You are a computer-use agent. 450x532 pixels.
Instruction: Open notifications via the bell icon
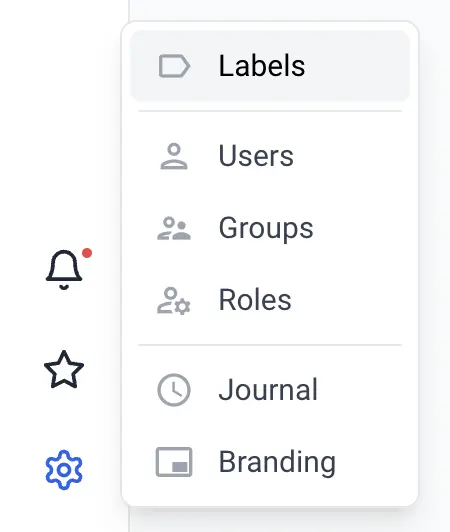pyautogui.click(x=64, y=270)
